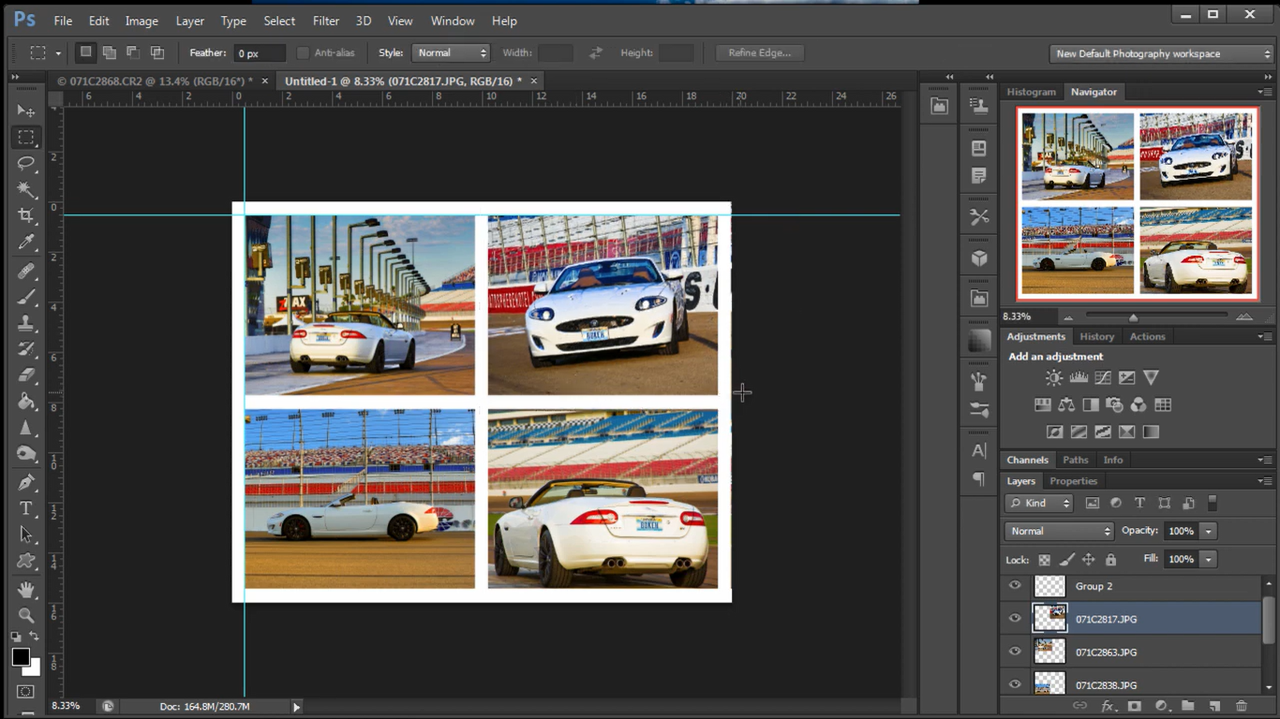The image size is (1280, 719).
Task: Open the Brightness/Contrast adjustment
Action: coord(1054,377)
